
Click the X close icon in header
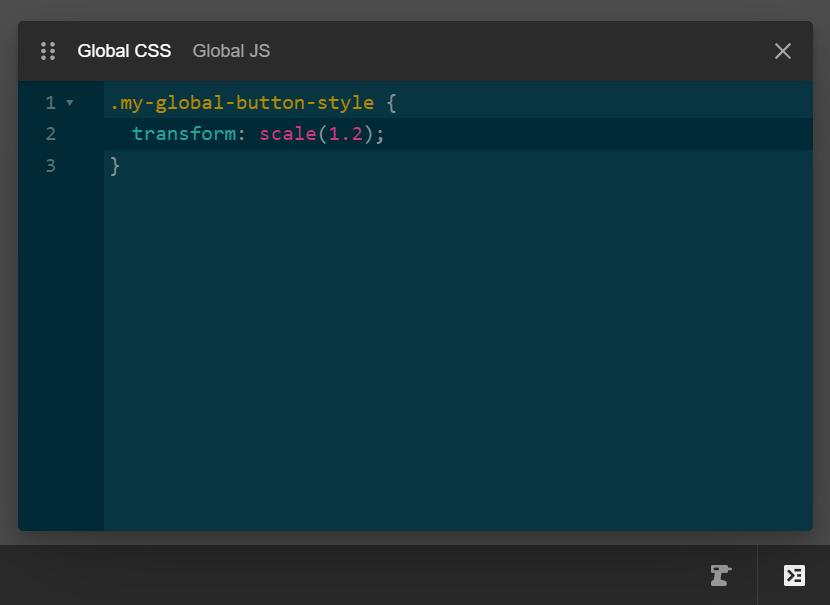coord(782,51)
